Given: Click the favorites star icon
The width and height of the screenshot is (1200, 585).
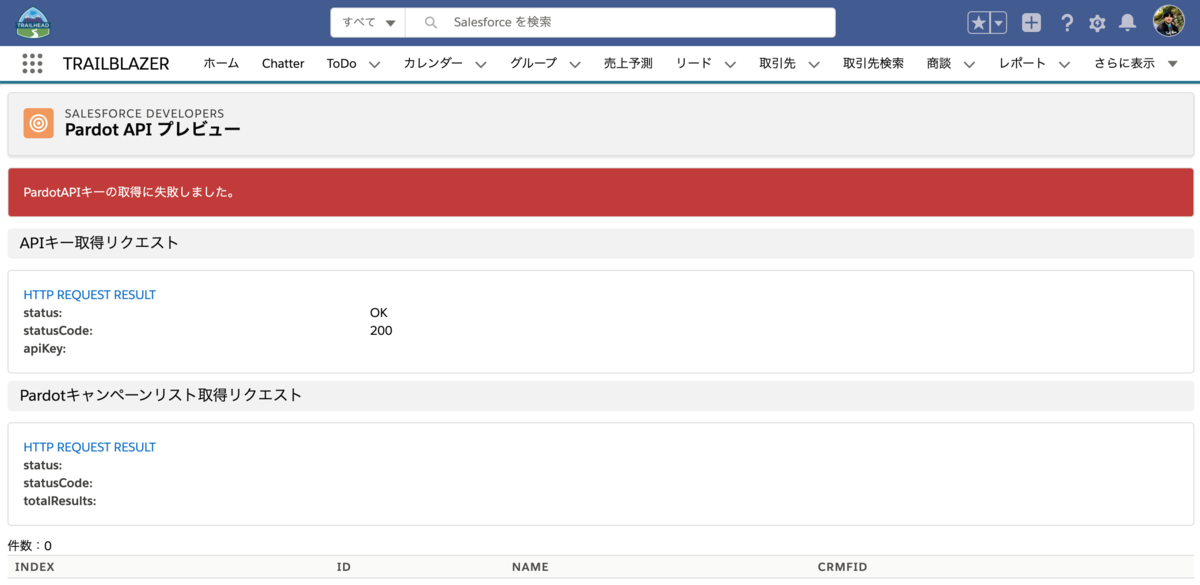Looking at the screenshot, I should [978, 23].
